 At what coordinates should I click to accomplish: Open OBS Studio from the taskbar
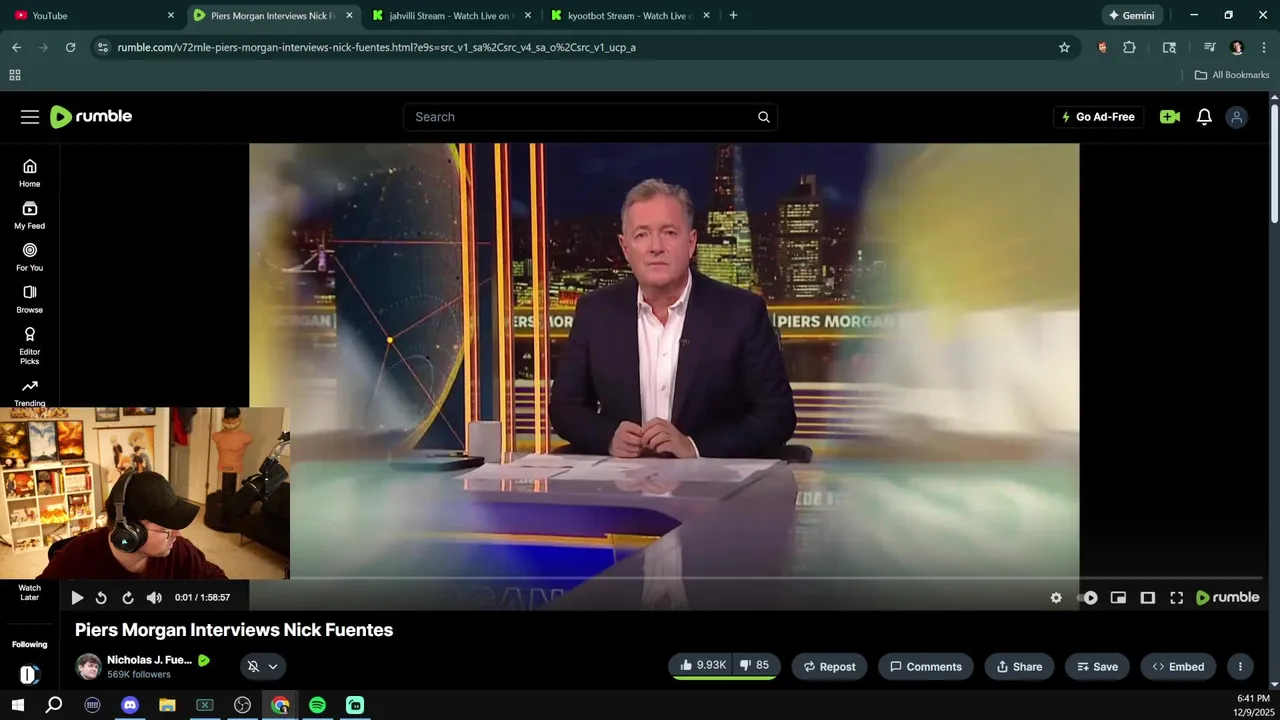pyautogui.click(x=242, y=705)
